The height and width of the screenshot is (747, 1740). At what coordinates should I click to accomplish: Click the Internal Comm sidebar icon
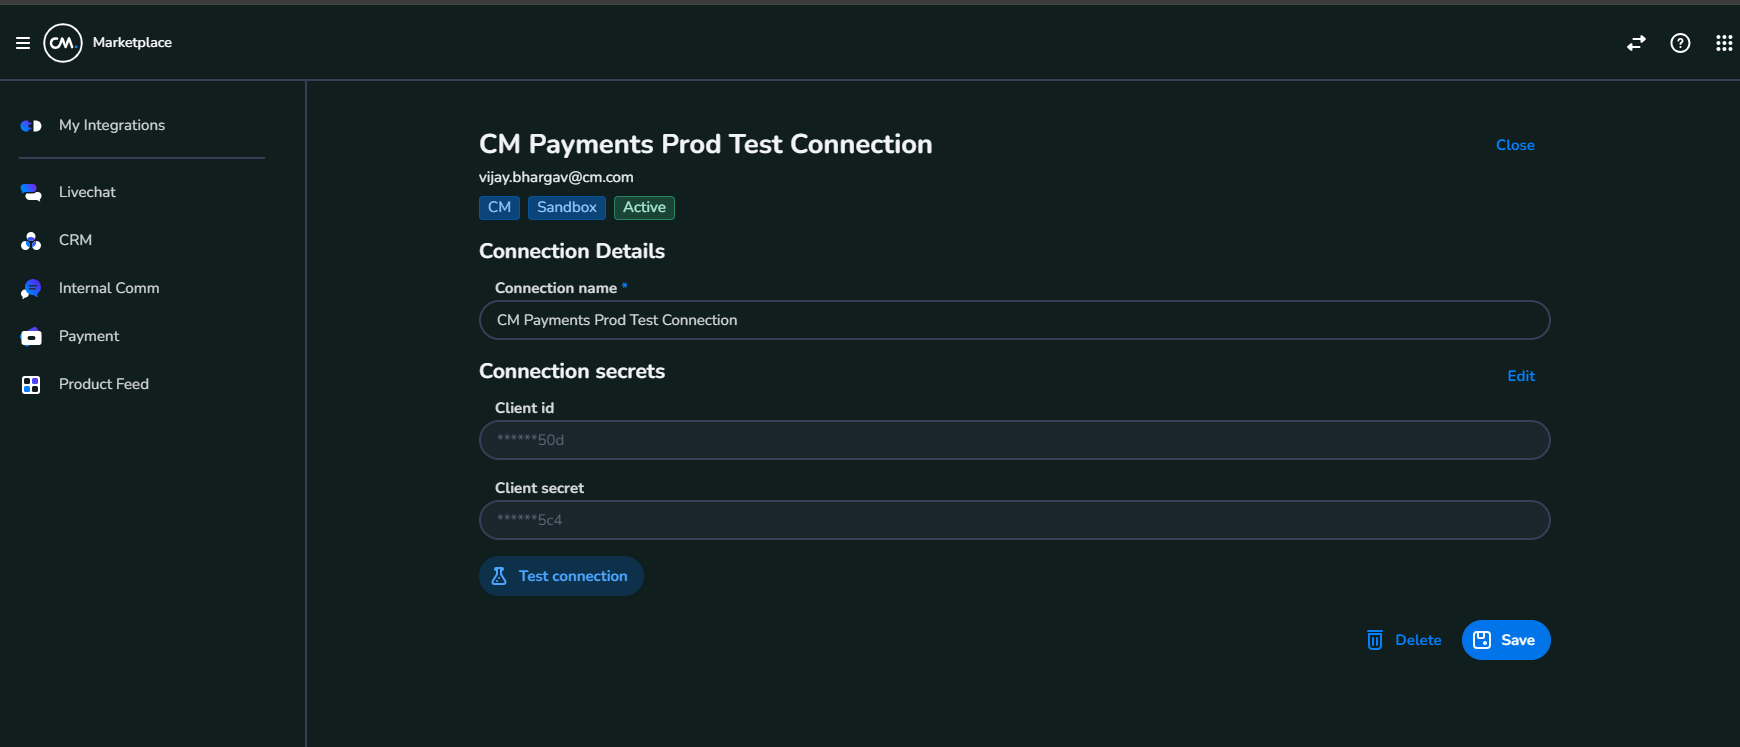coord(31,288)
